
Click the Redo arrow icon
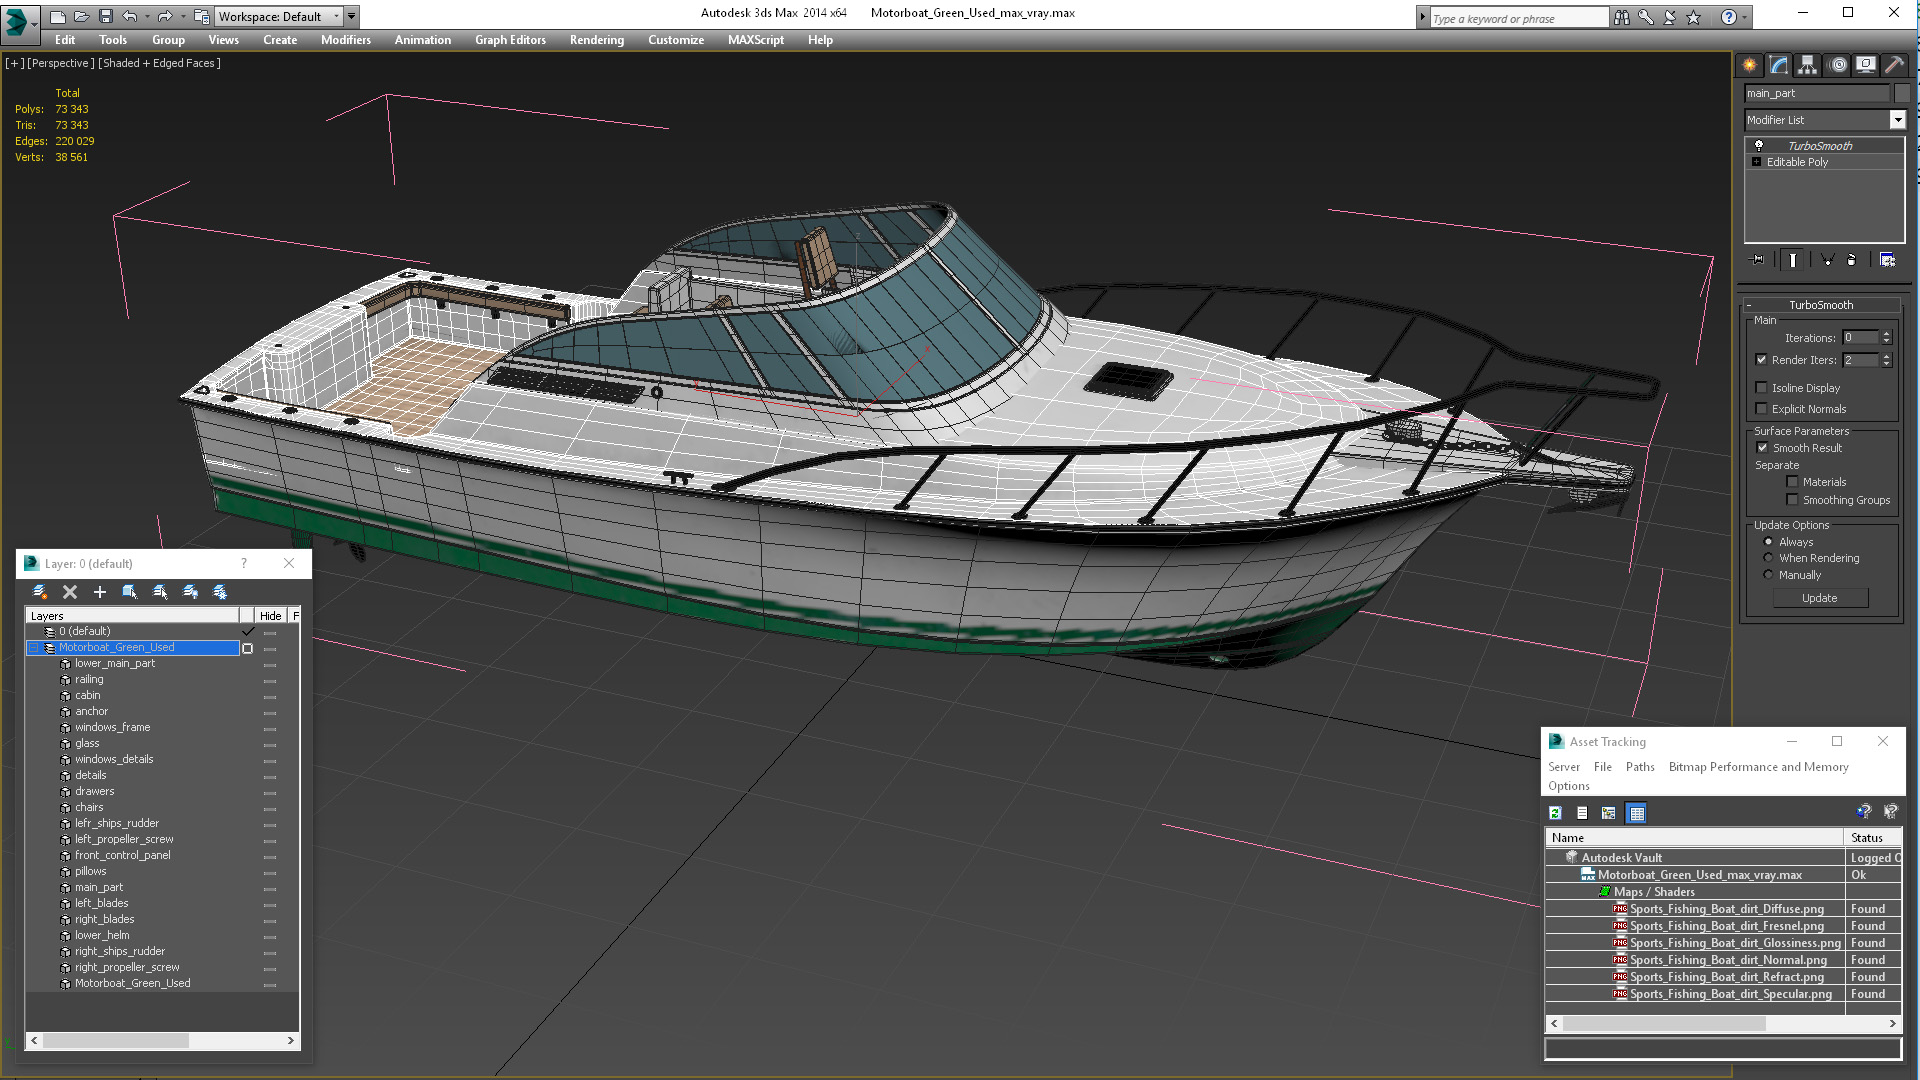pyautogui.click(x=165, y=16)
